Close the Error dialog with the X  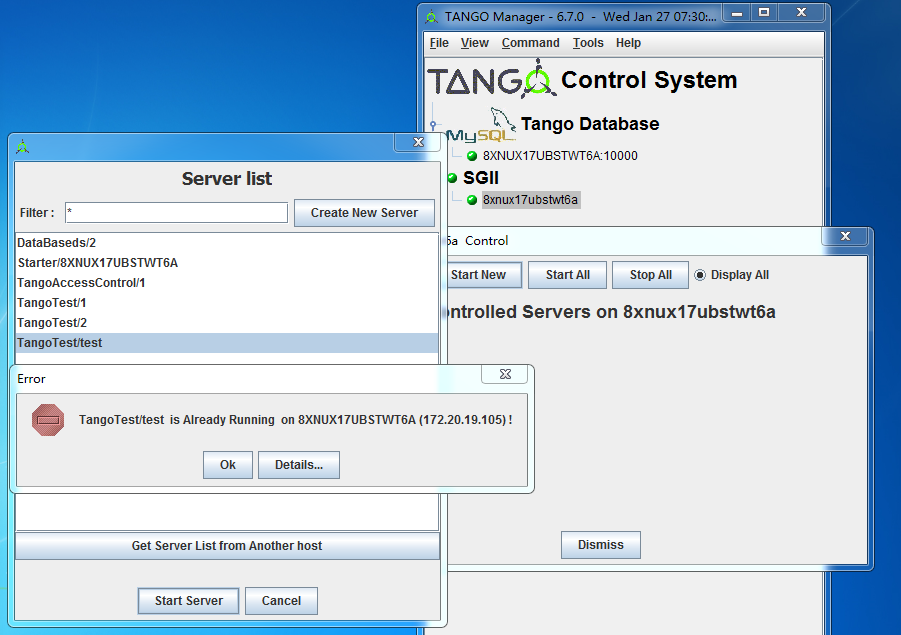tap(505, 374)
